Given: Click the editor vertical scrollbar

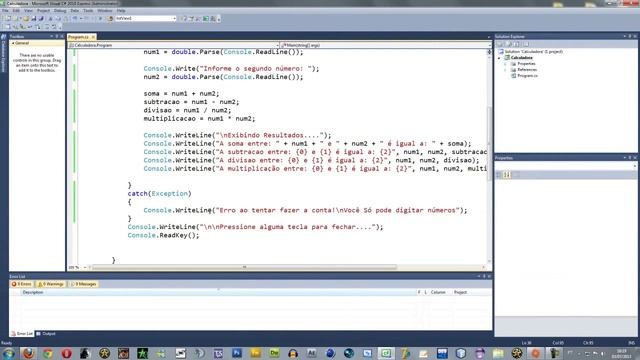Looking at the screenshot, I should coord(489,155).
